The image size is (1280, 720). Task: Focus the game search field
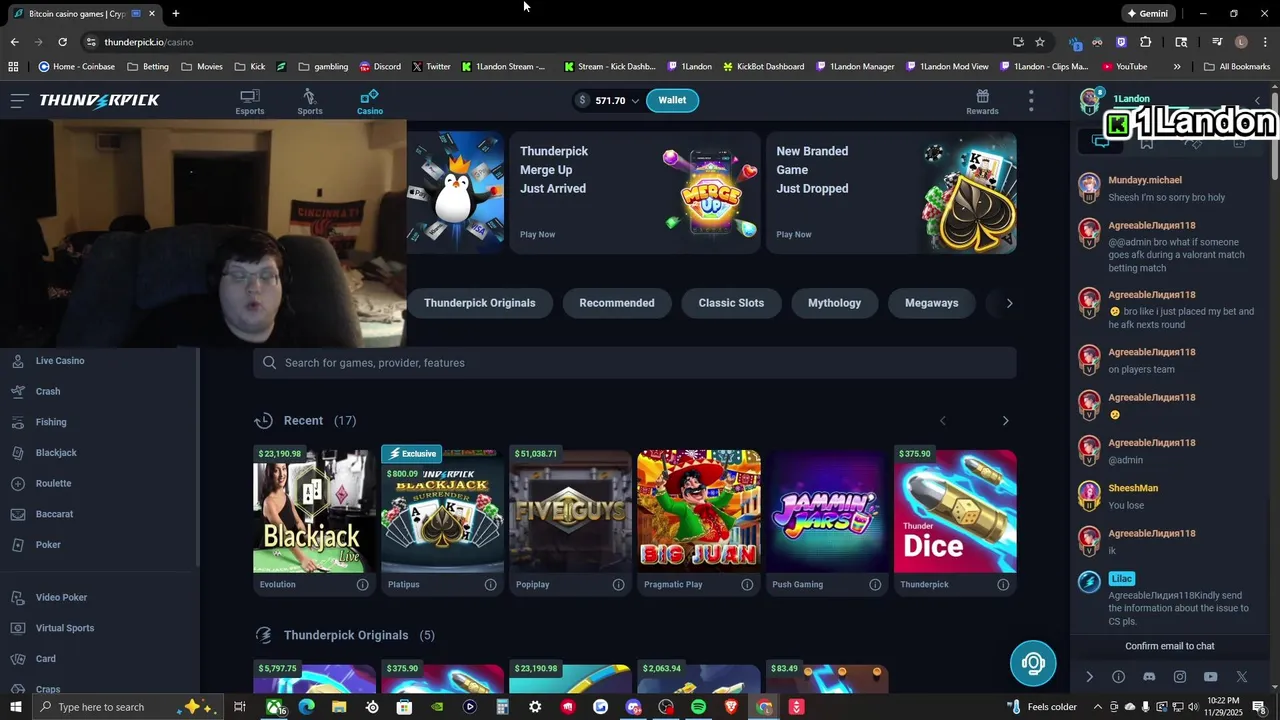pos(635,363)
